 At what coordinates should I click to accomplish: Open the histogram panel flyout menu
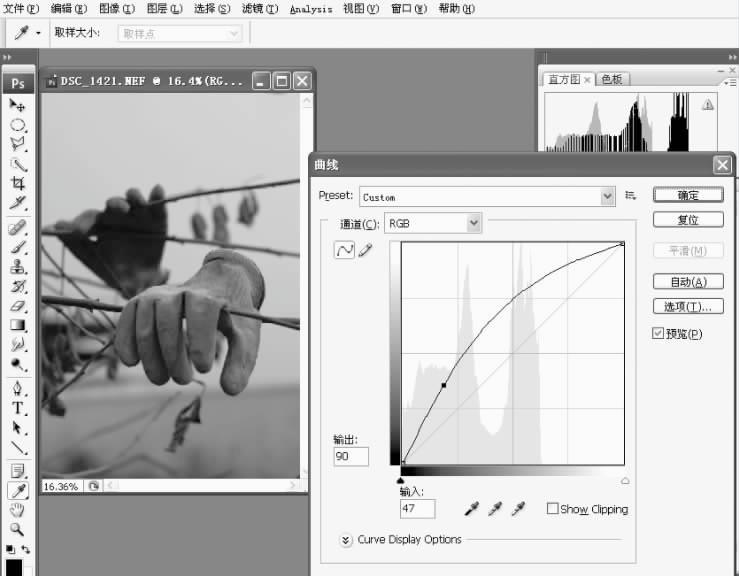coord(730,82)
